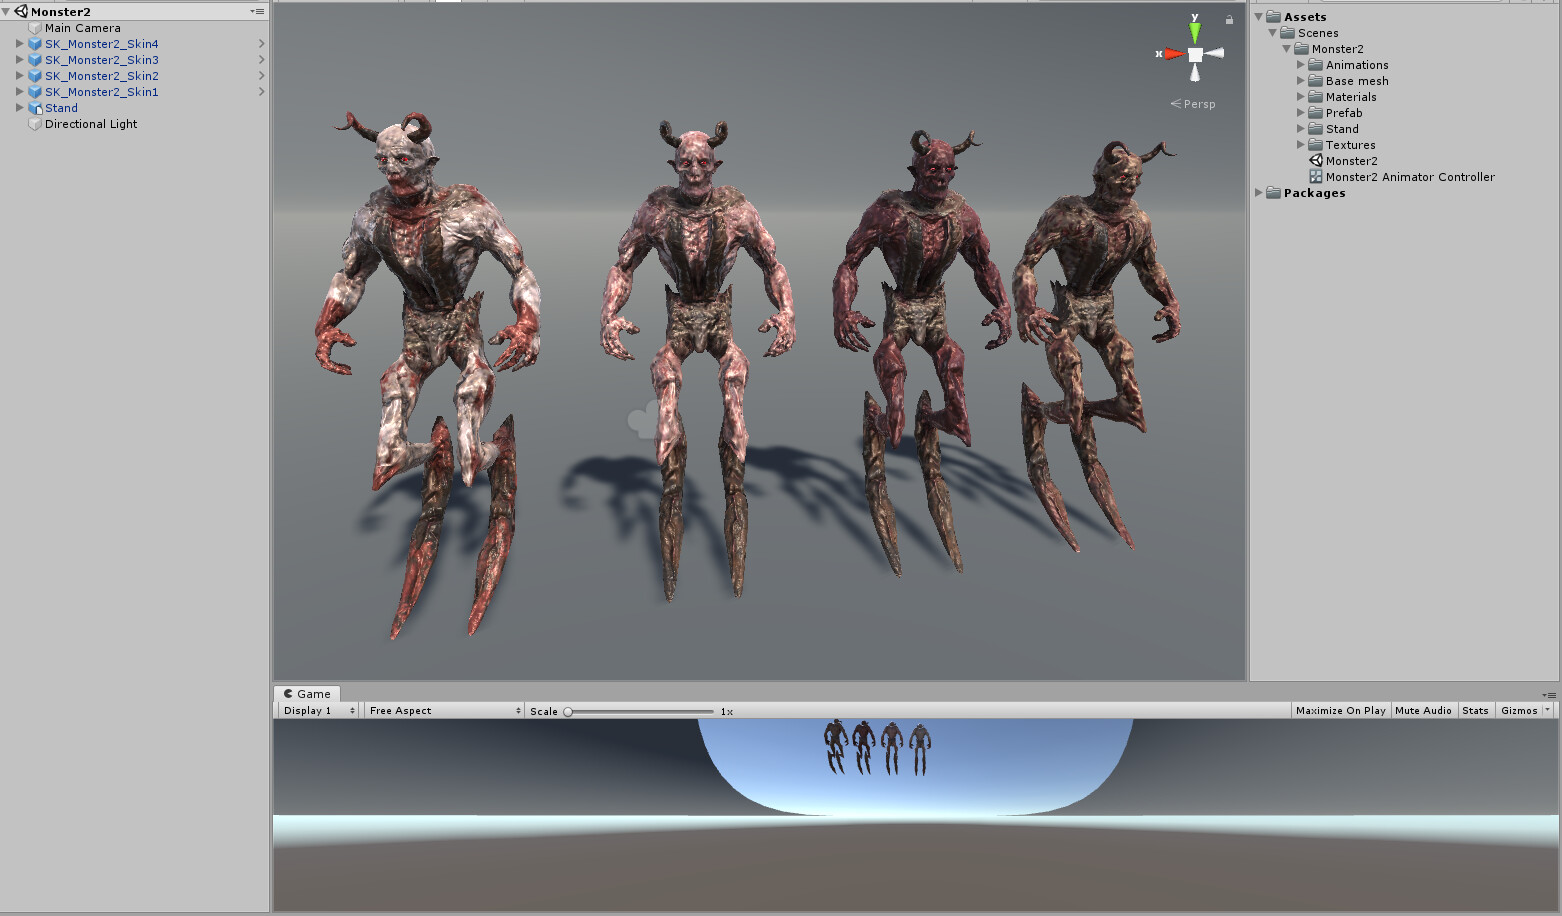Image resolution: width=1562 pixels, height=916 pixels.
Task: Click the padlock icon above the scene gizmo
Action: 1229,18
